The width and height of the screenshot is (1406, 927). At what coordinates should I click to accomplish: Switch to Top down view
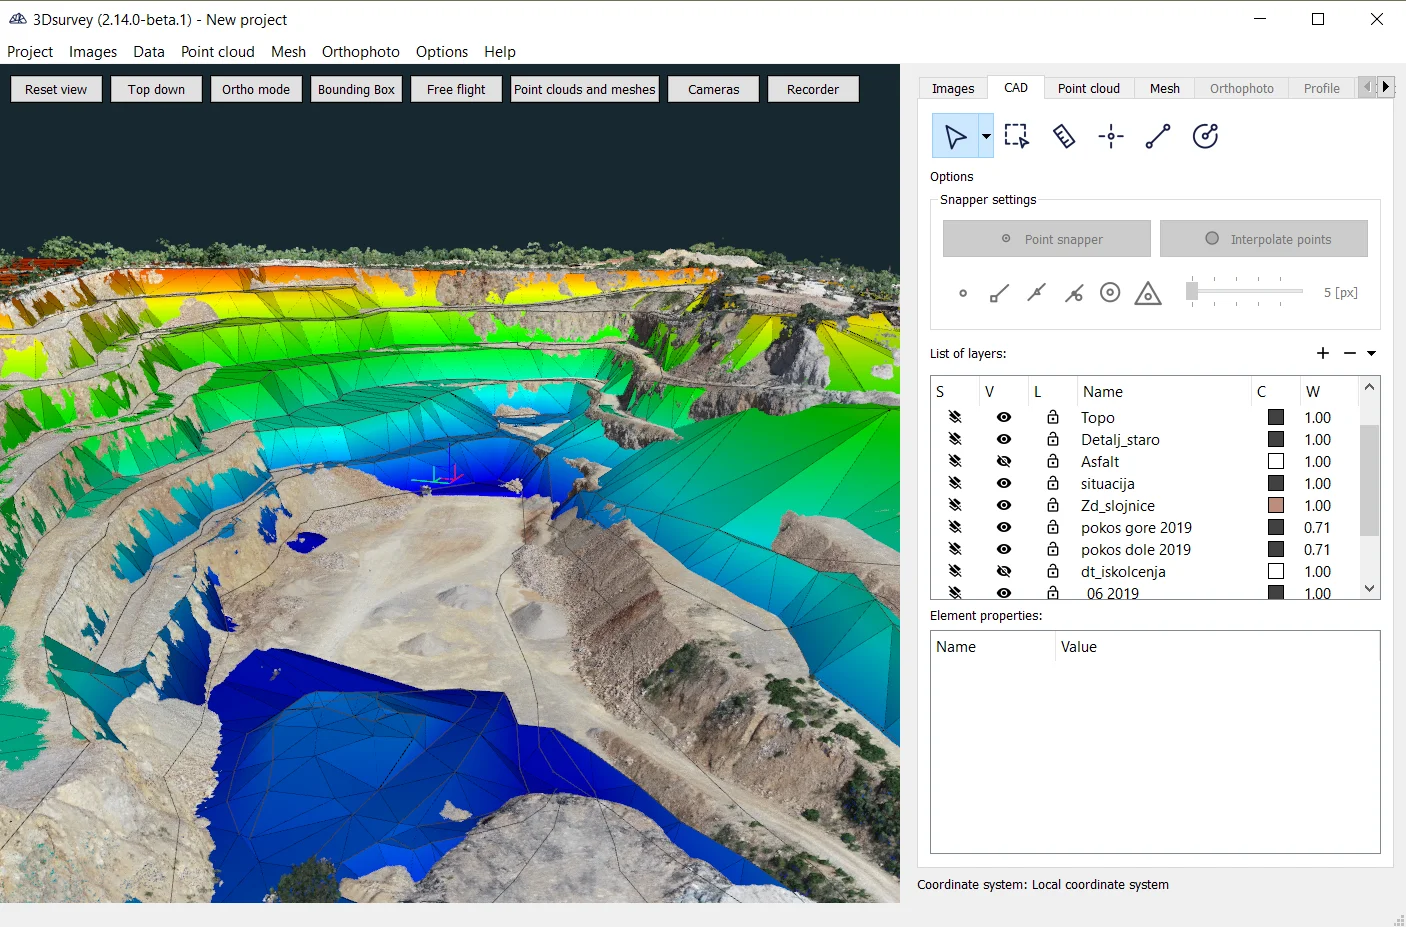point(156,89)
